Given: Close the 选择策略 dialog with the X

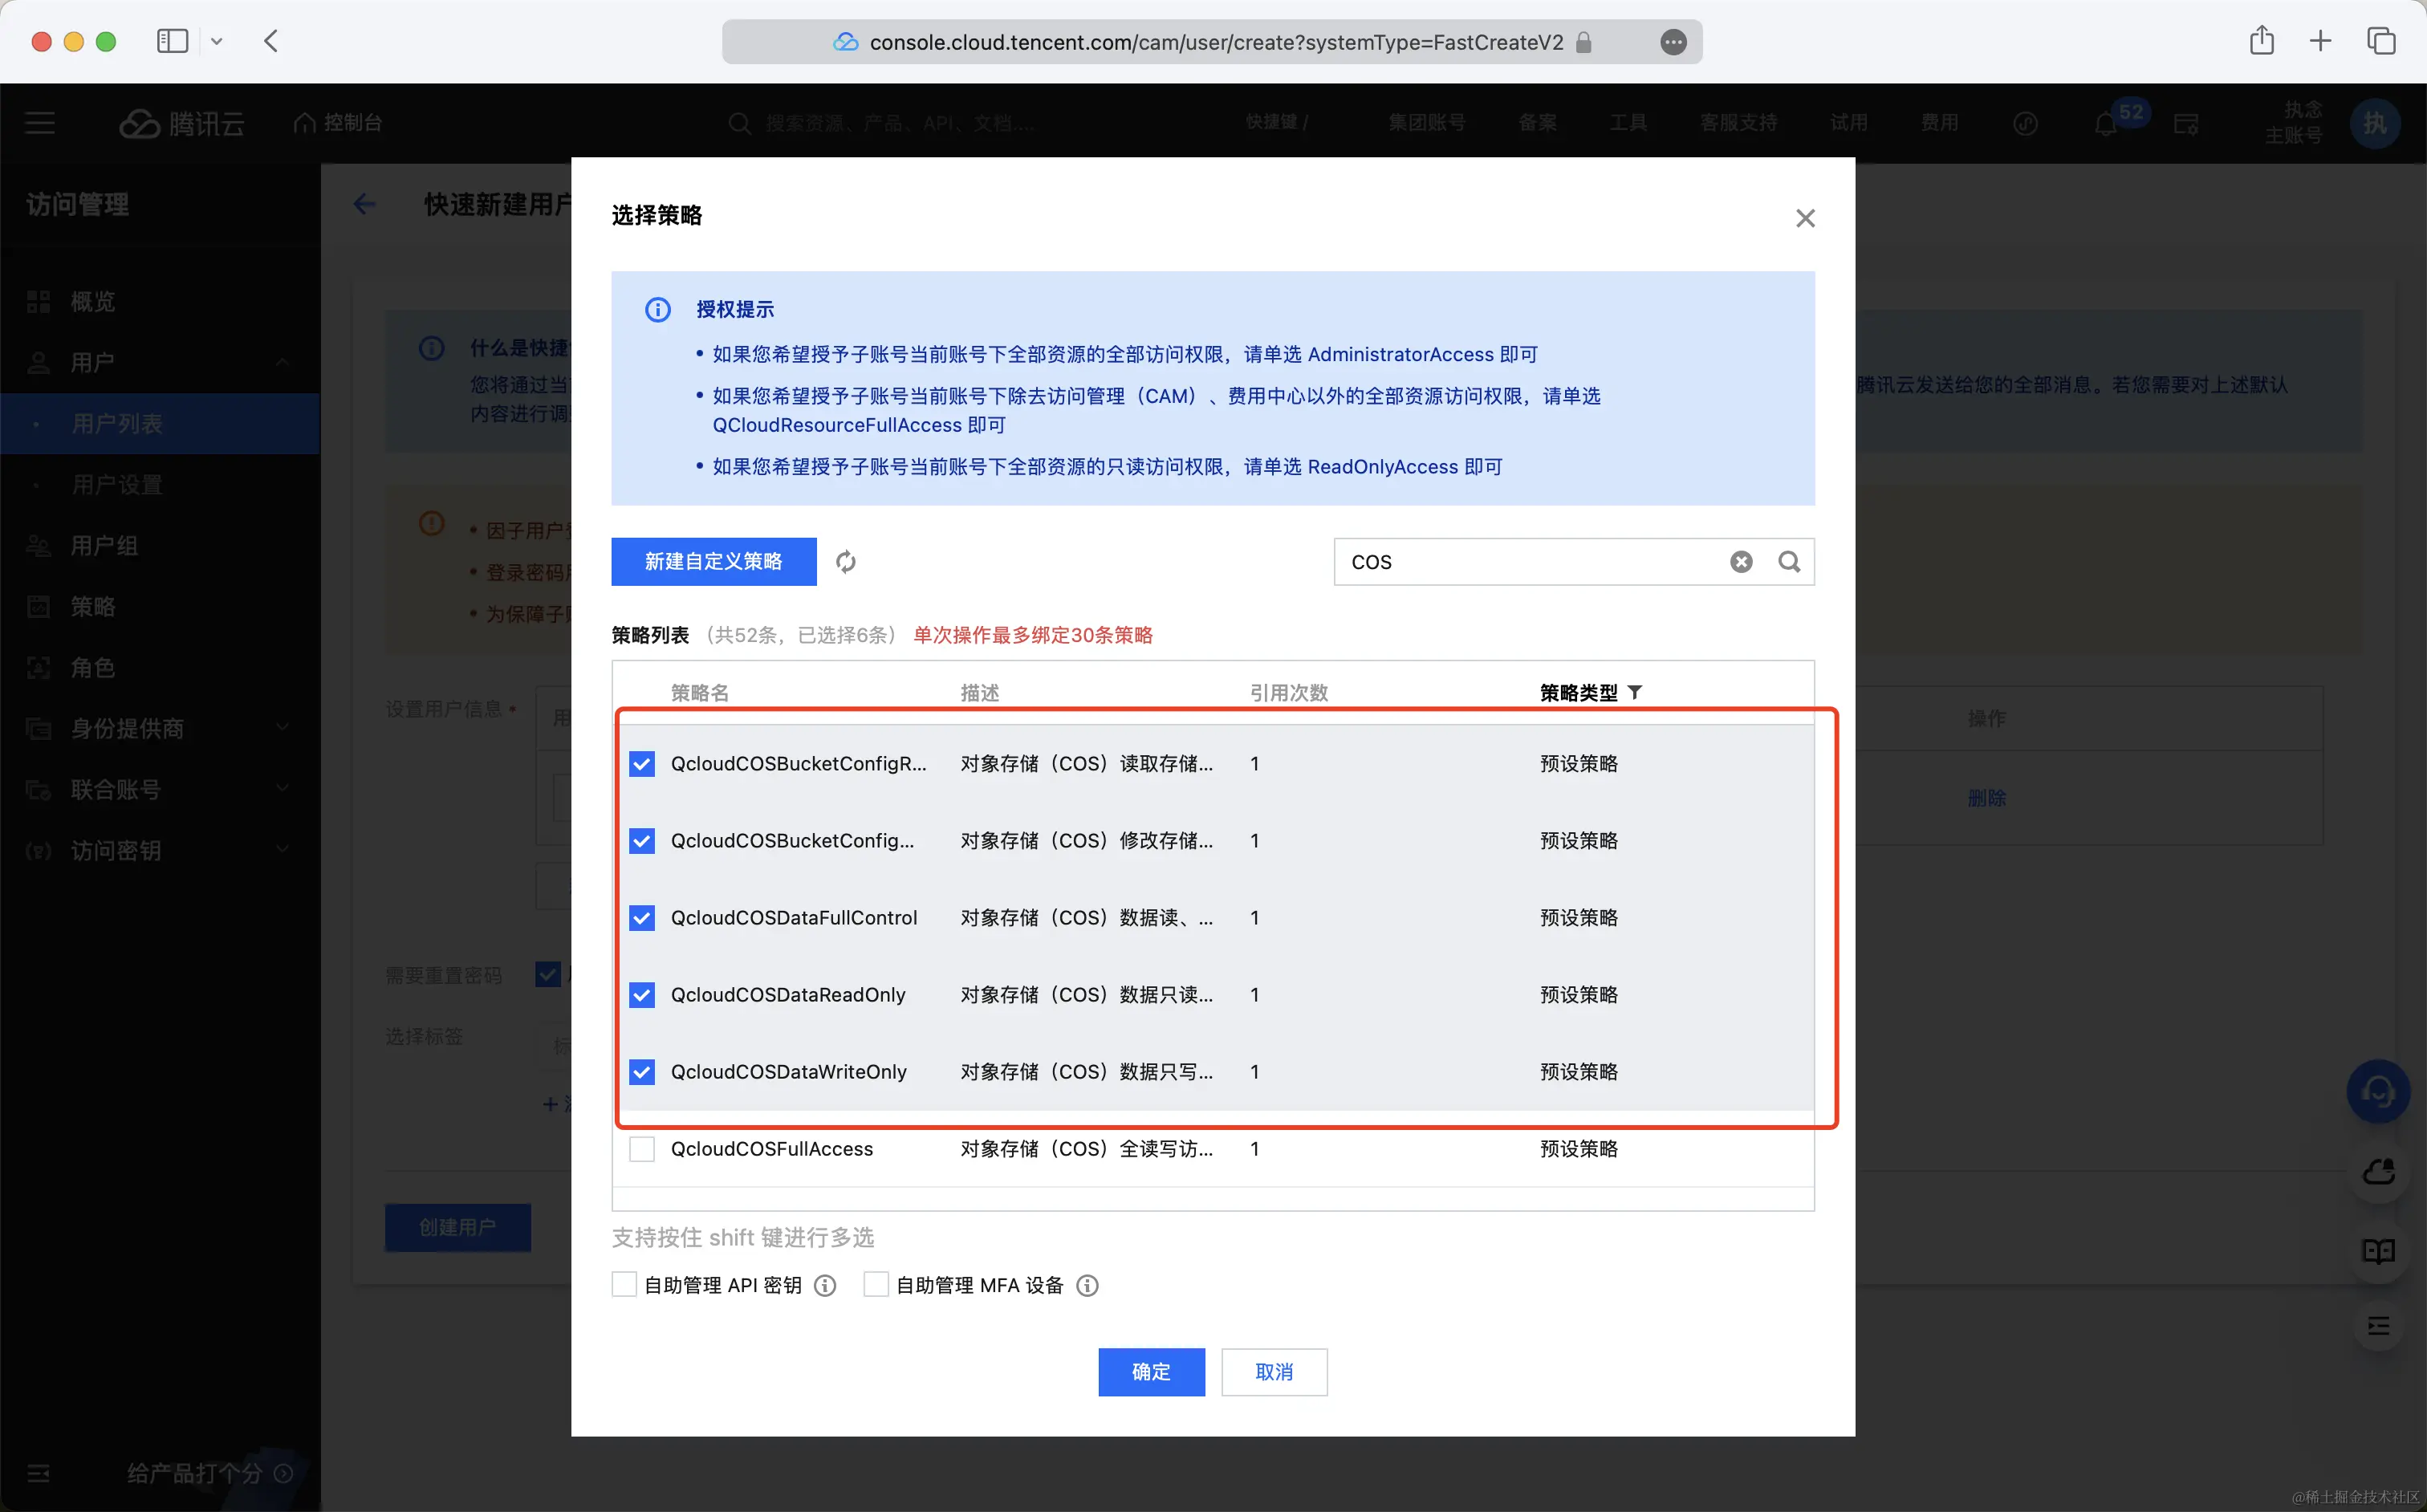Looking at the screenshot, I should 1805,218.
